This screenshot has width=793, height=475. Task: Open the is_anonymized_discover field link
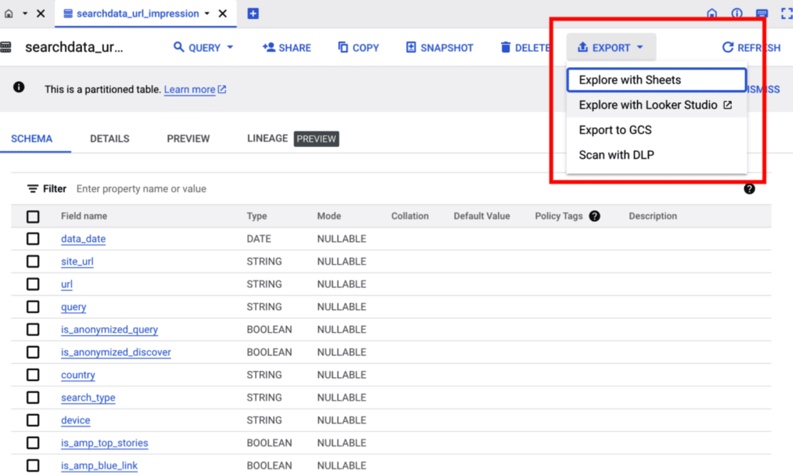coord(116,352)
